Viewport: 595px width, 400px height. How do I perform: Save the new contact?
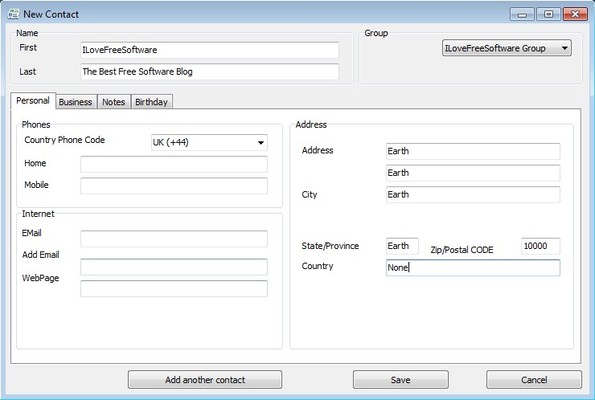pos(401,380)
